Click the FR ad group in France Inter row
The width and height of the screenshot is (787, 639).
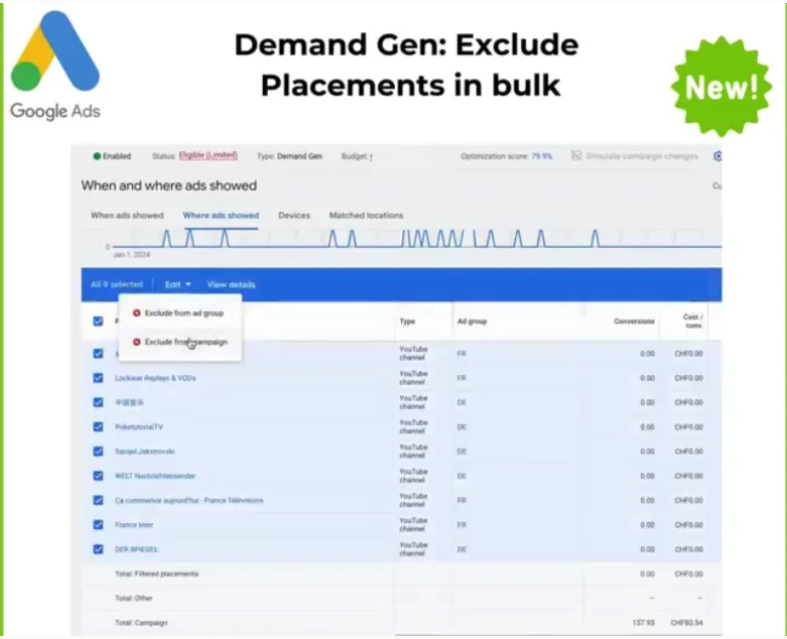pyautogui.click(x=462, y=525)
